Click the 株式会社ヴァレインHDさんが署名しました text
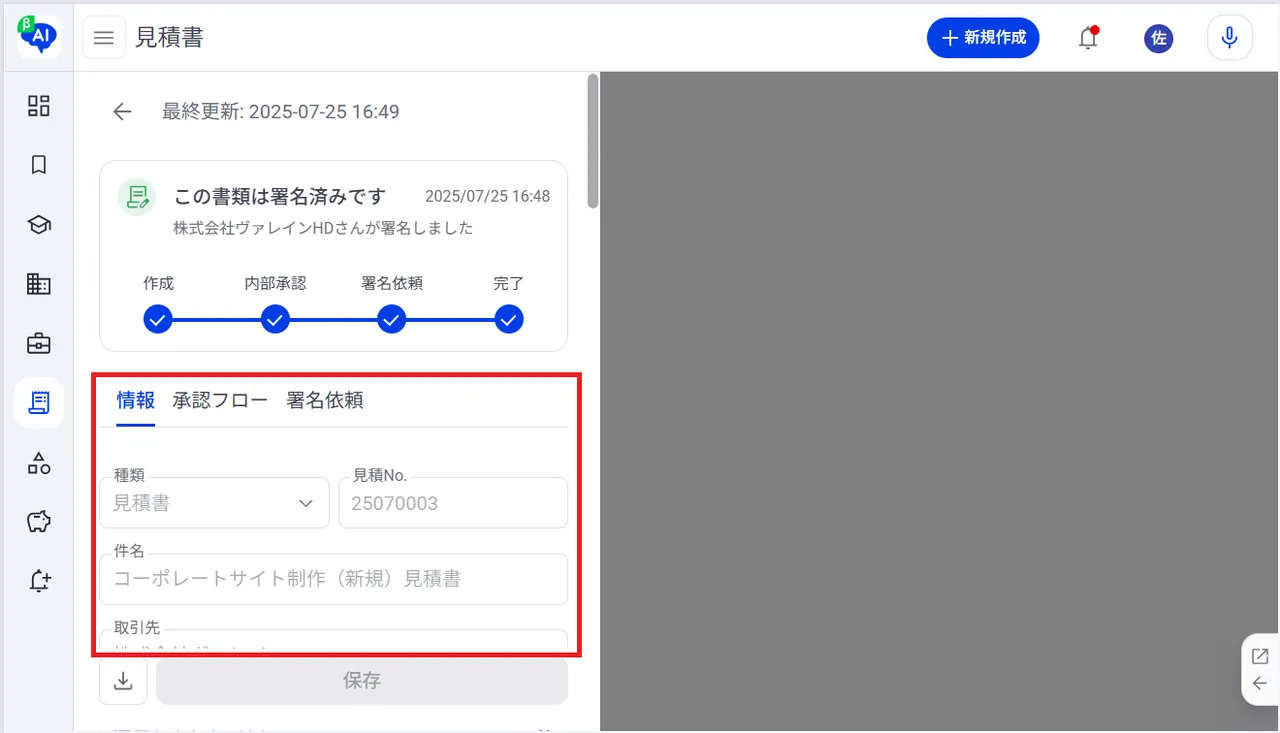 (323, 228)
